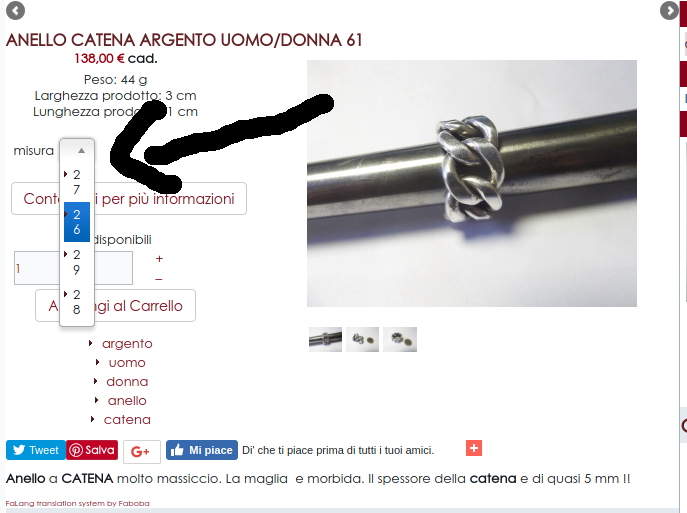This screenshot has height=513, width=687.
Task: Select size 28 option
Action: (77, 302)
